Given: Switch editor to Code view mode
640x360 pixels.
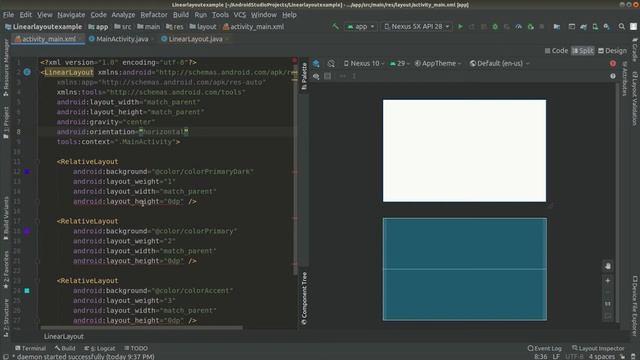Looking at the screenshot, I should [x=556, y=51].
